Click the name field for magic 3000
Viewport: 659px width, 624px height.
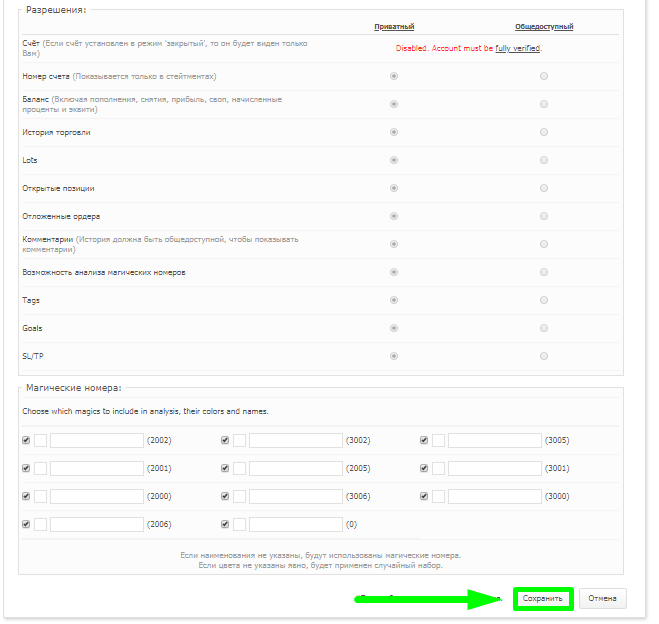pyautogui.click(x=494, y=496)
